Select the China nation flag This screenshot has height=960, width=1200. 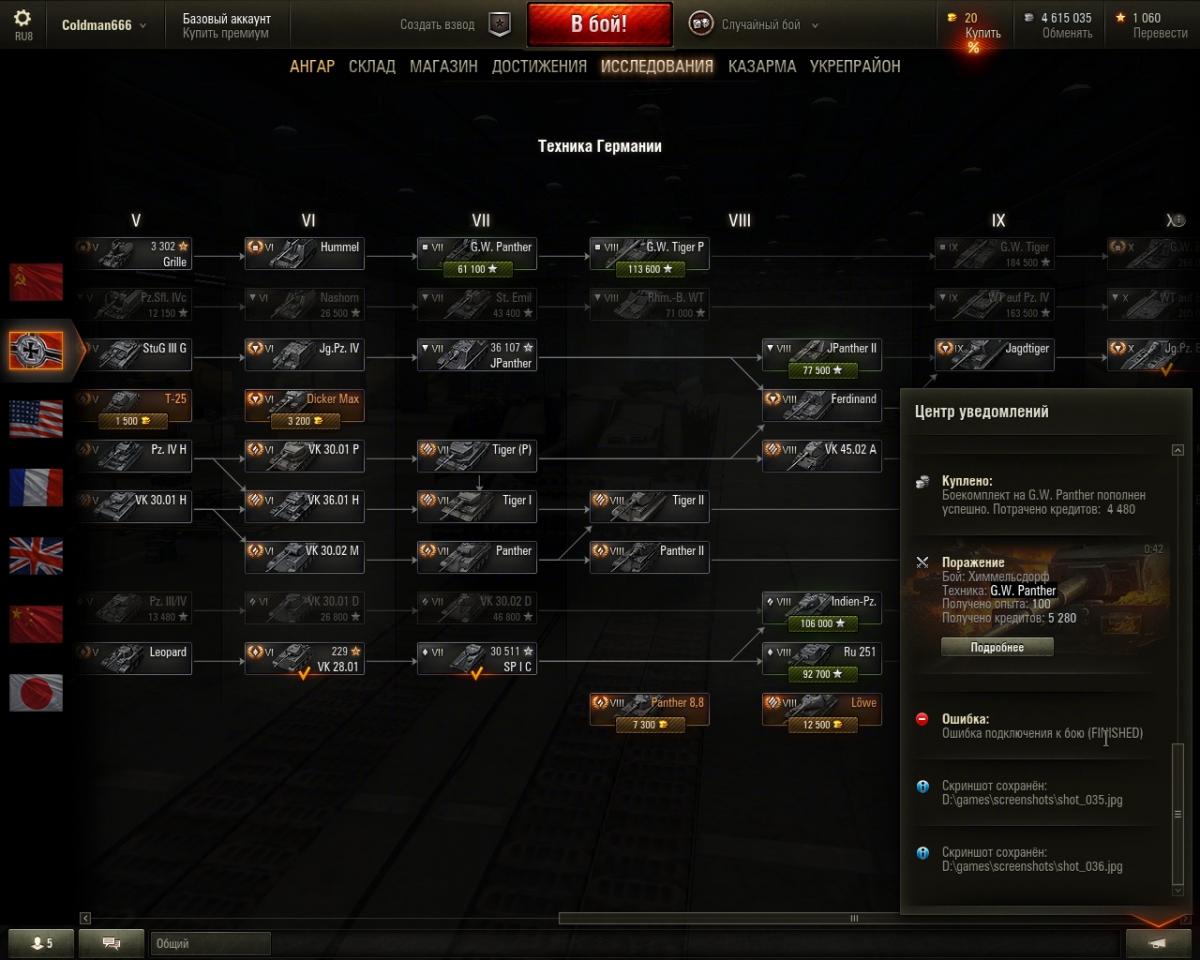pyautogui.click(x=36, y=623)
